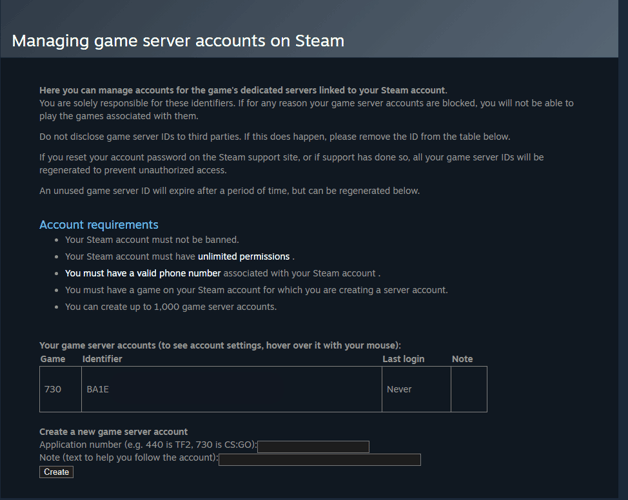Viewport: 628px width, 500px height.
Task: Click the must not be banned bullet
Action: 152,240
